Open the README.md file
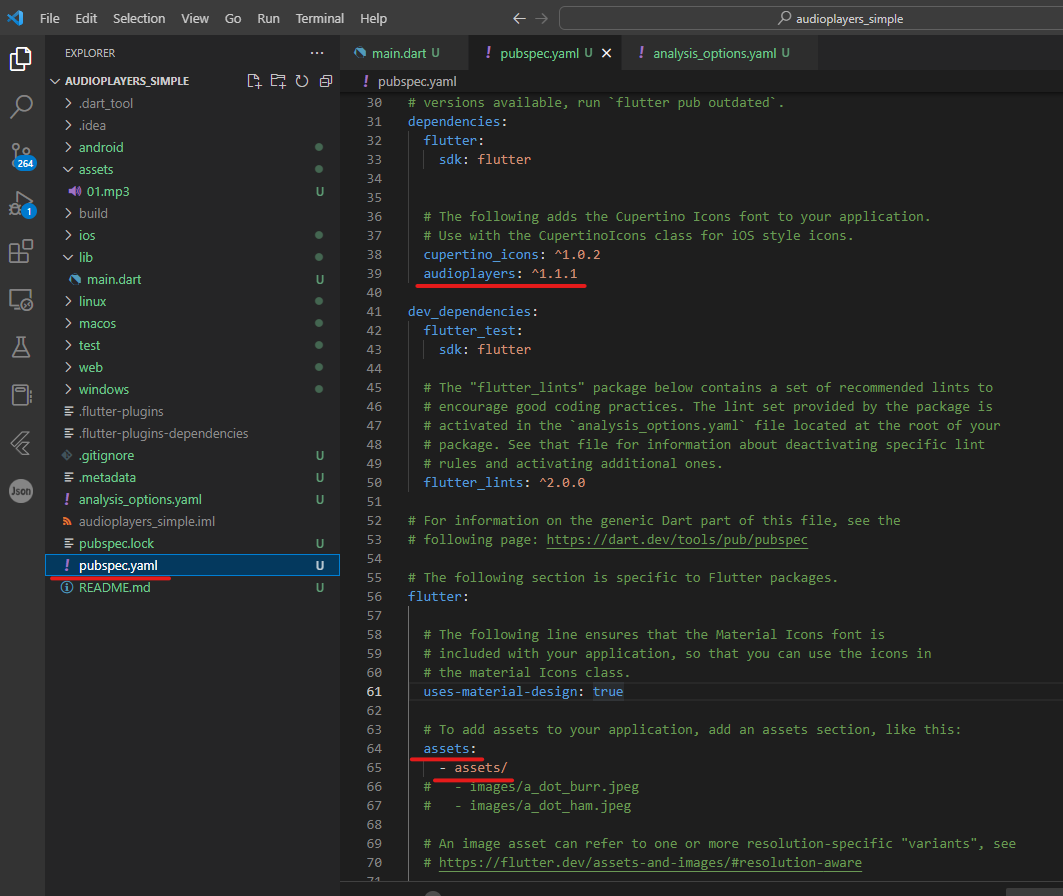 [x=193, y=588]
